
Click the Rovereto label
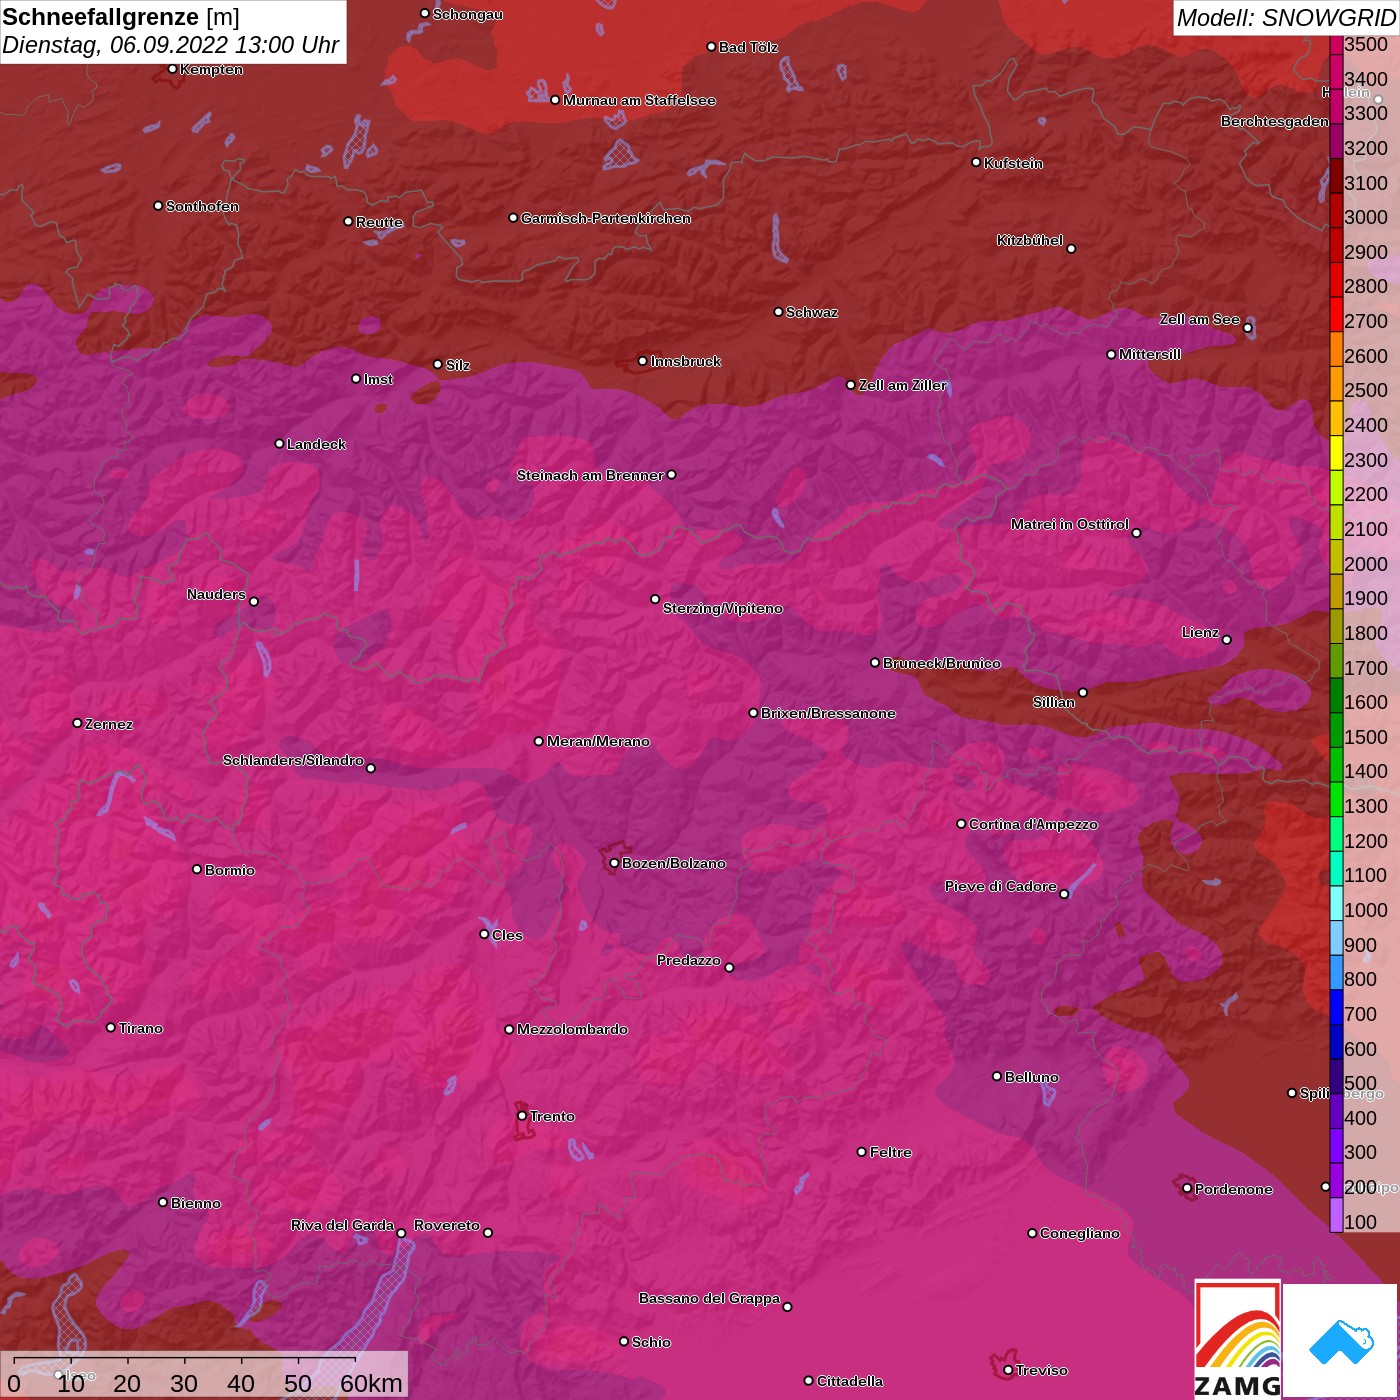447,1225
